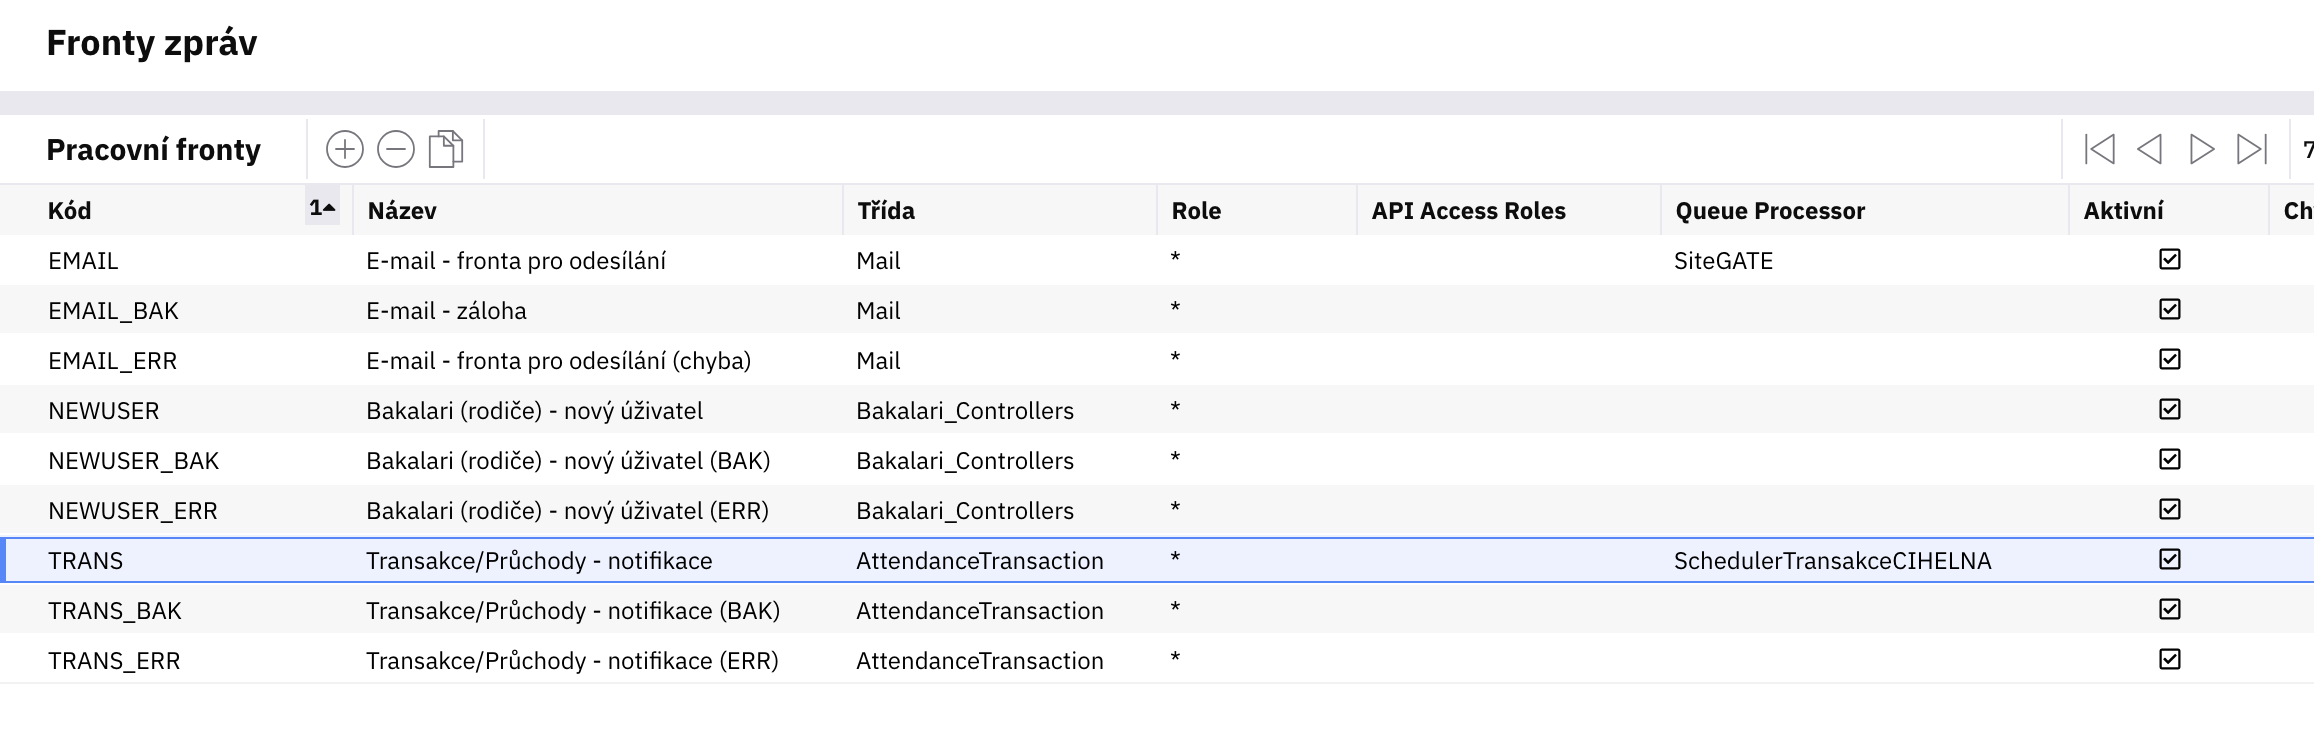Jump to the last record

tap(2252, 150)
